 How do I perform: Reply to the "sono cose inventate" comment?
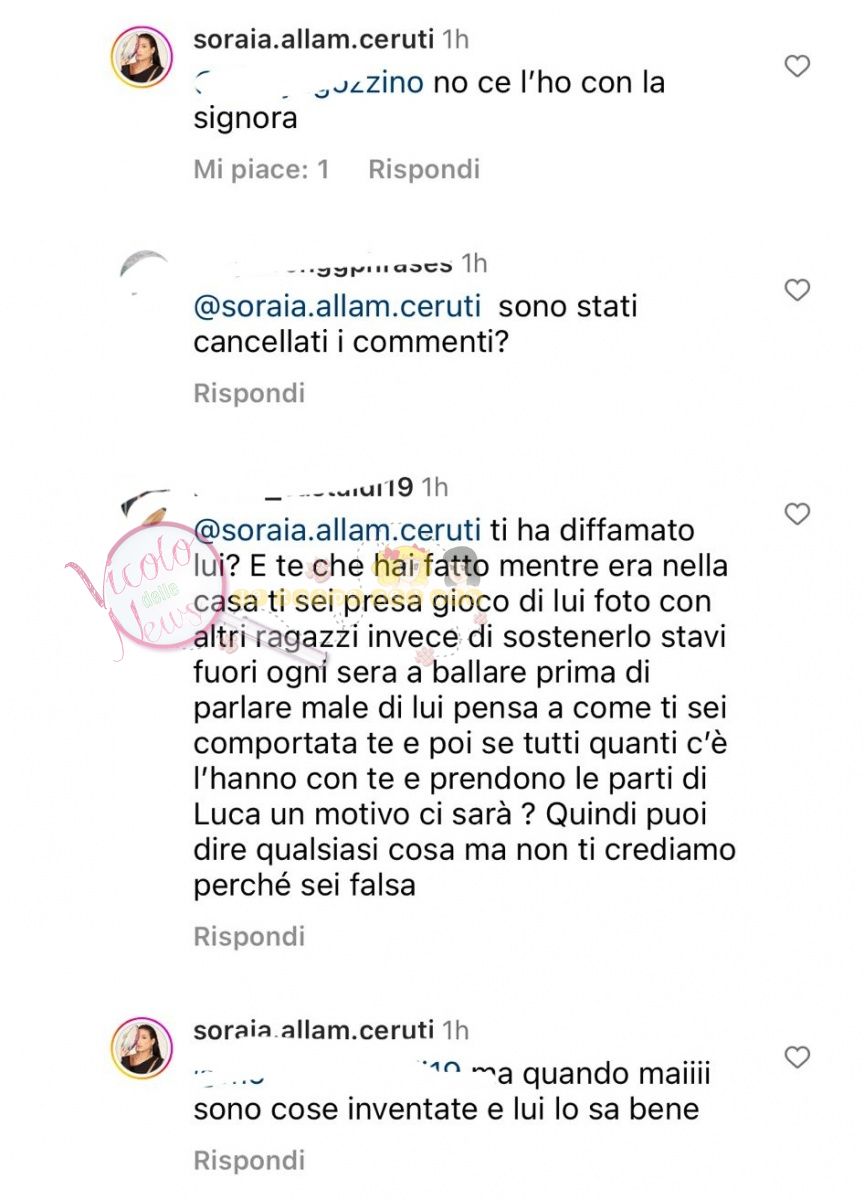click(249, 1161)
